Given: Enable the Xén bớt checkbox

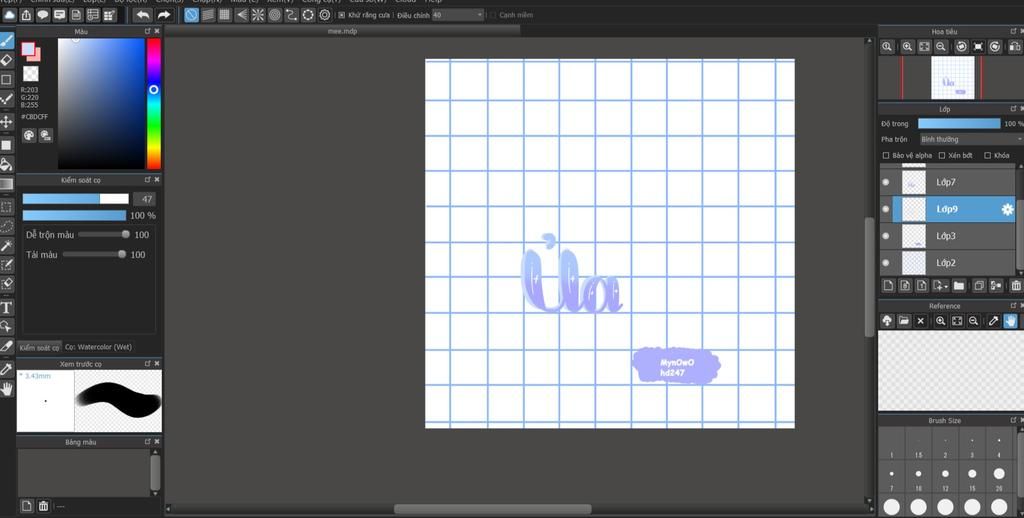Looking at the screenshot, I should 942,155.
